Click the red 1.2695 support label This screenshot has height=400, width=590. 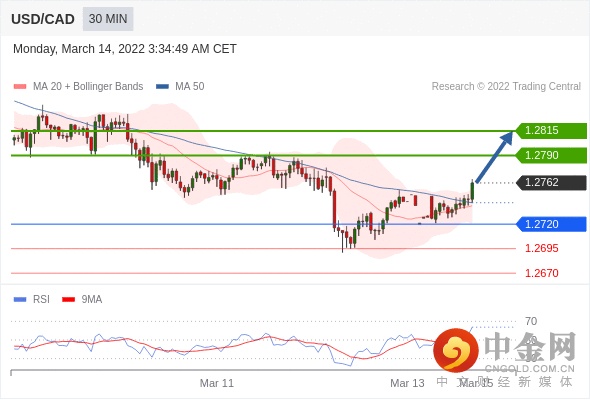pyautogui.click(x=541, y=248)
